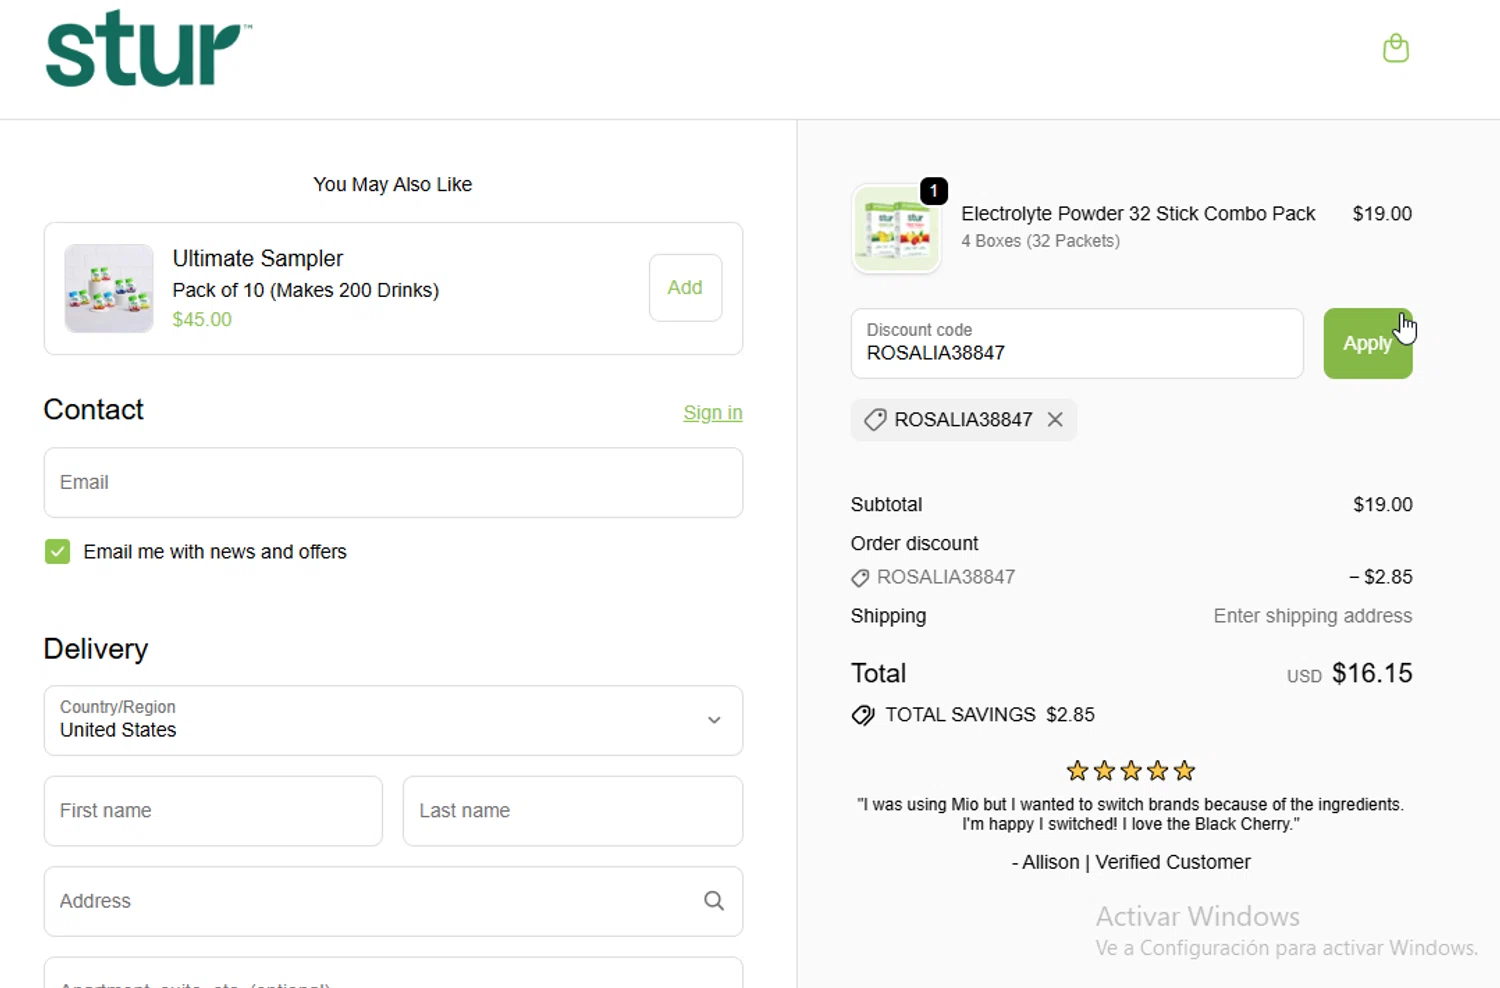Click the $45.00 sampler price

202,320
